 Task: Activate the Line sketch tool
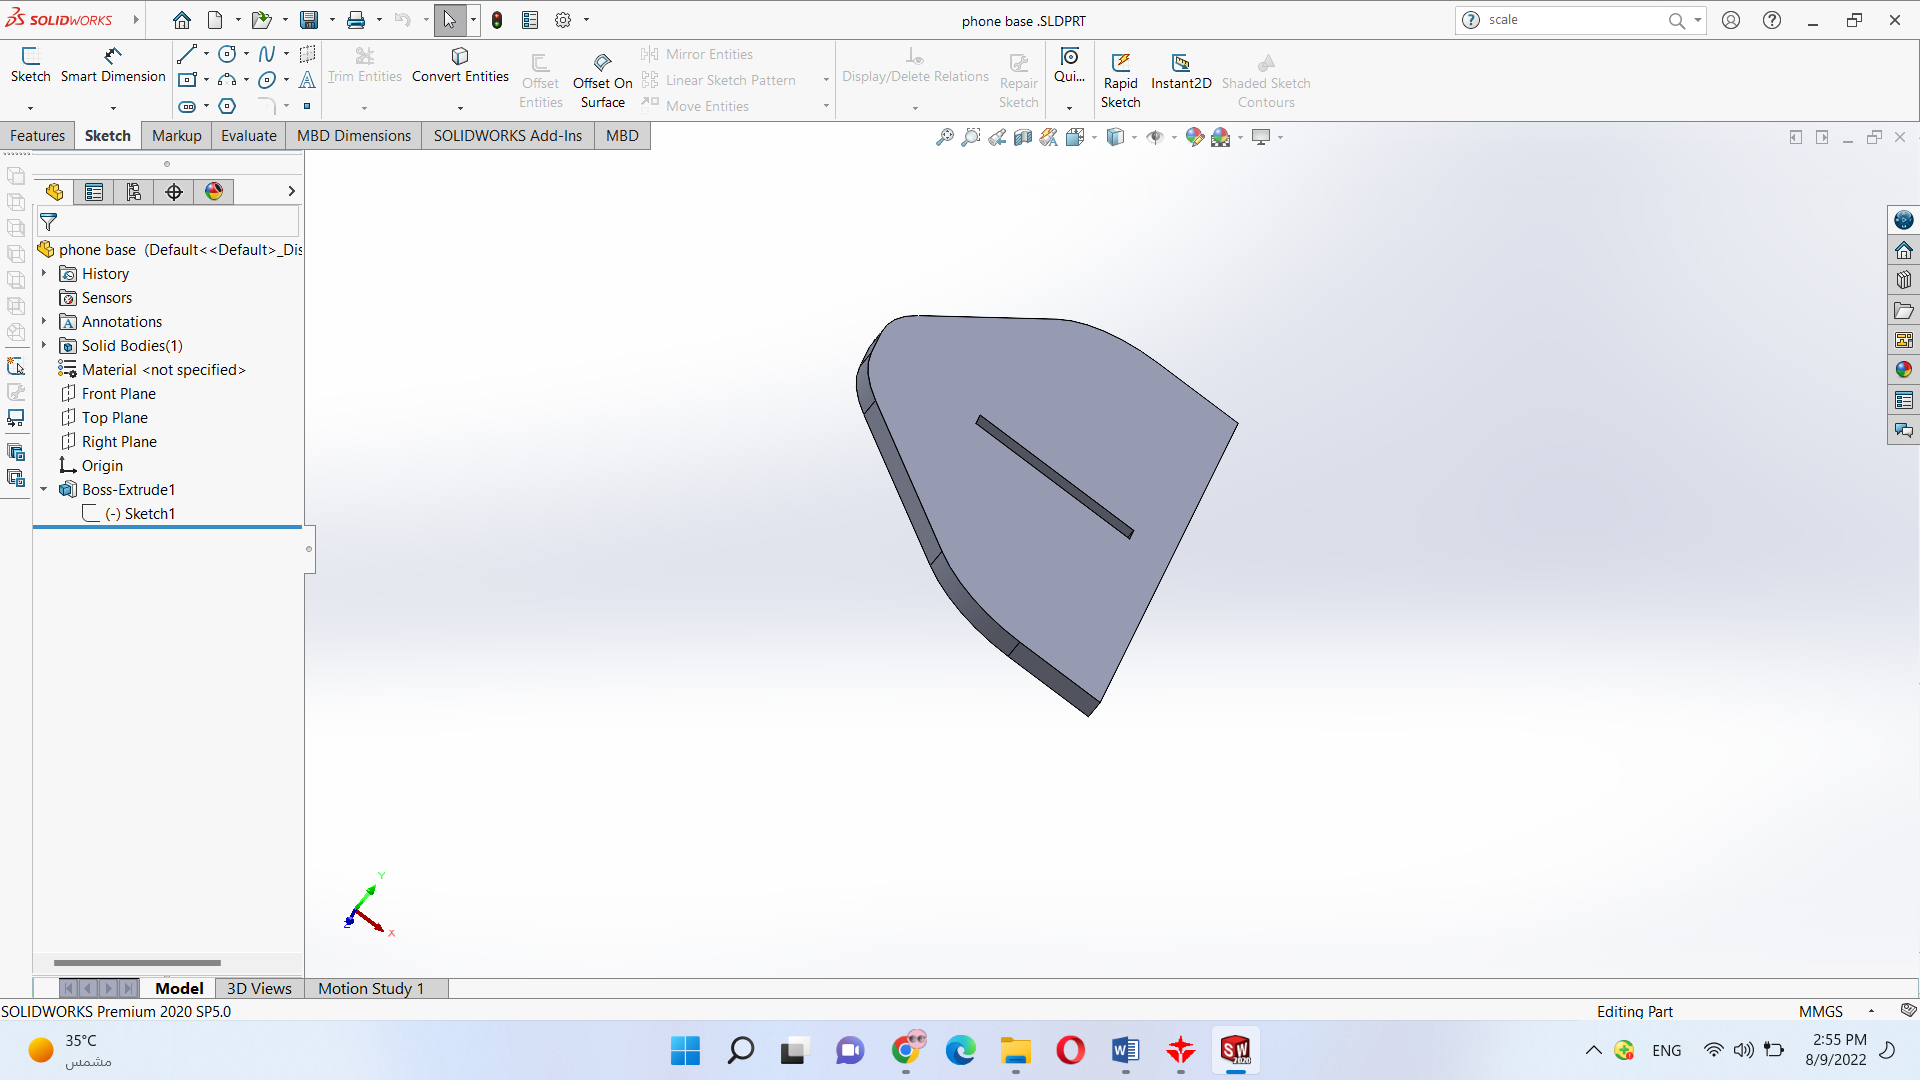click(187, 54)
